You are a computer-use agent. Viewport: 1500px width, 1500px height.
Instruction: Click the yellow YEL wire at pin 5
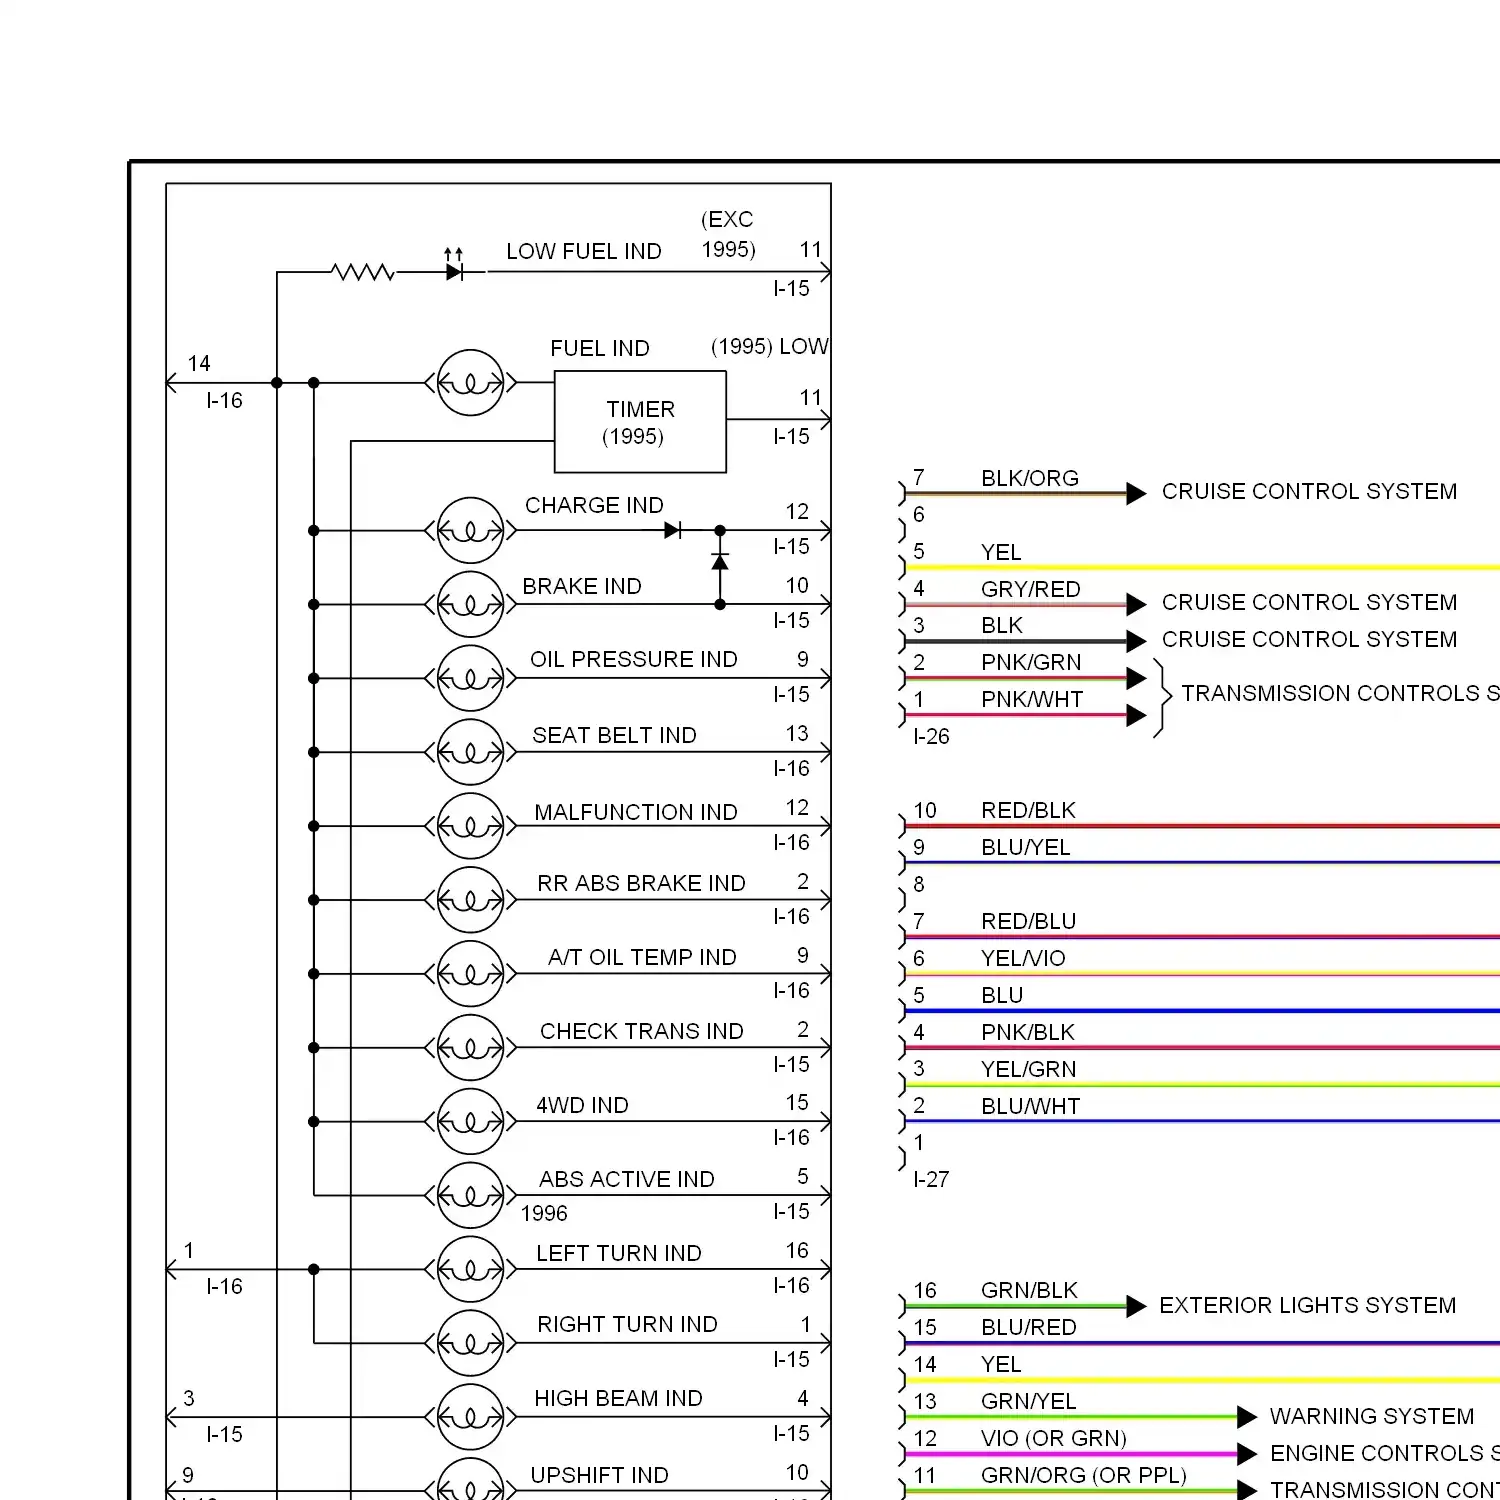1202,567
